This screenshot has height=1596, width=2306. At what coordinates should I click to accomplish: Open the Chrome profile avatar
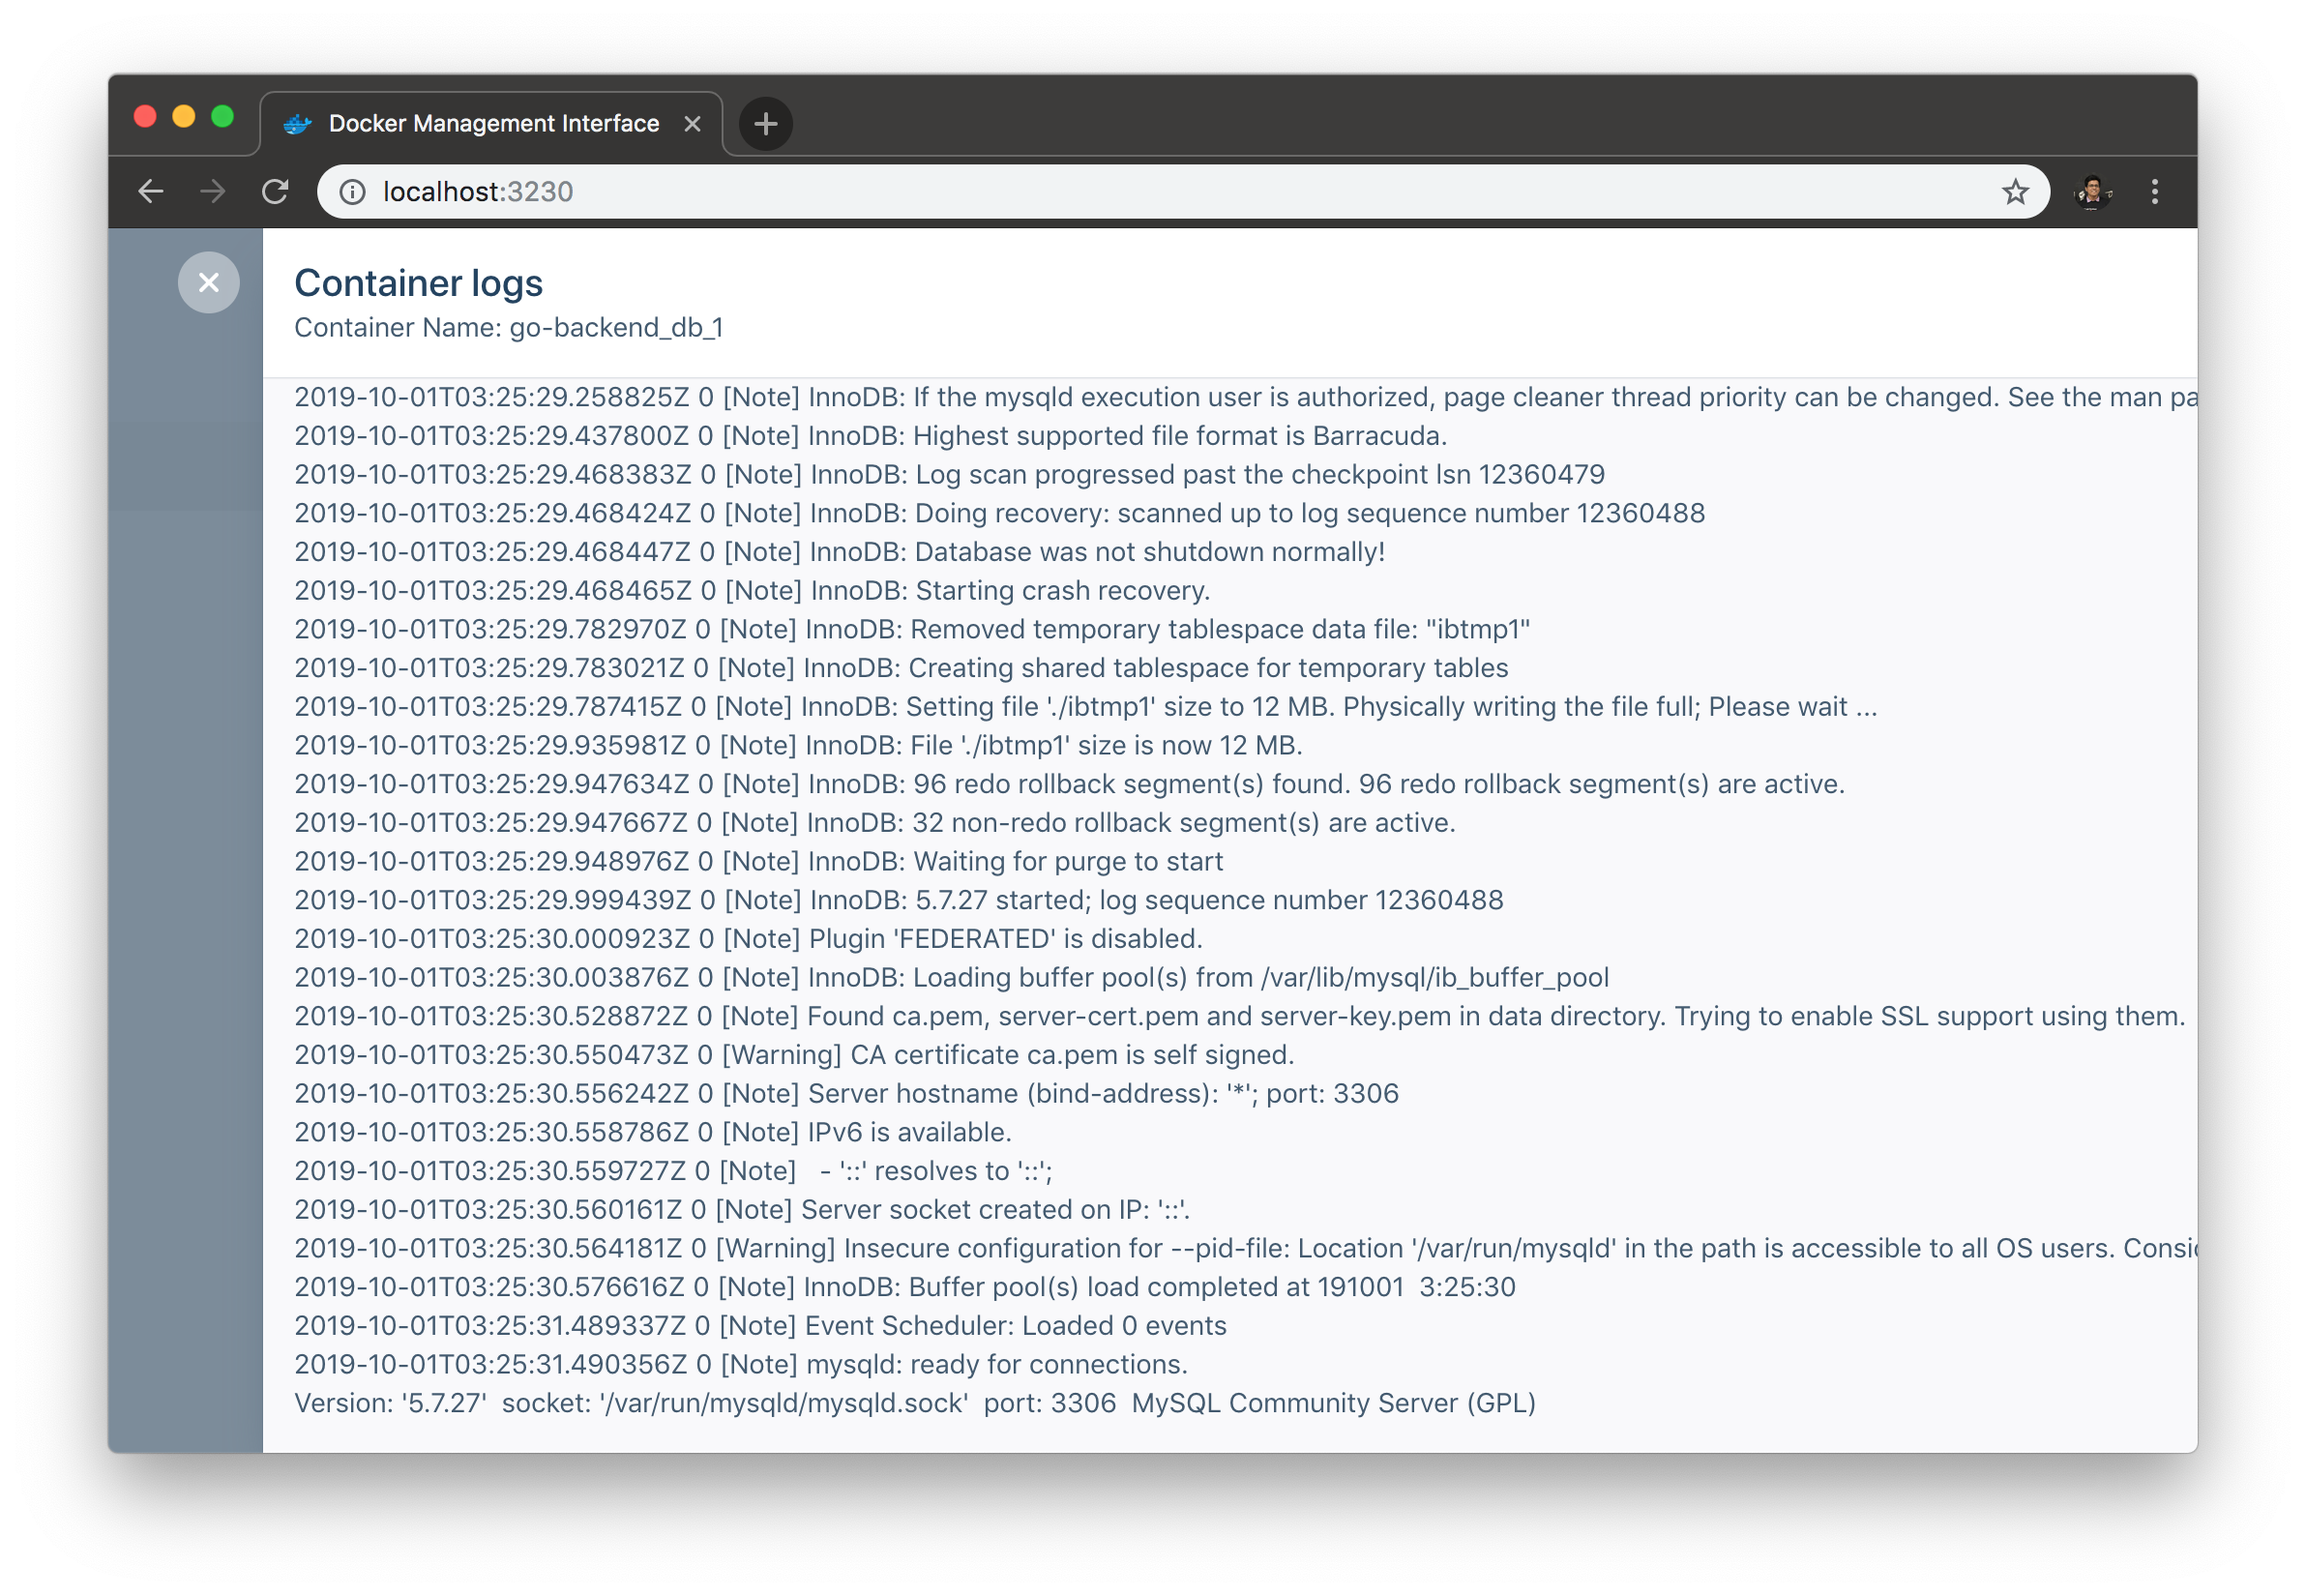tap(2092, 191)
